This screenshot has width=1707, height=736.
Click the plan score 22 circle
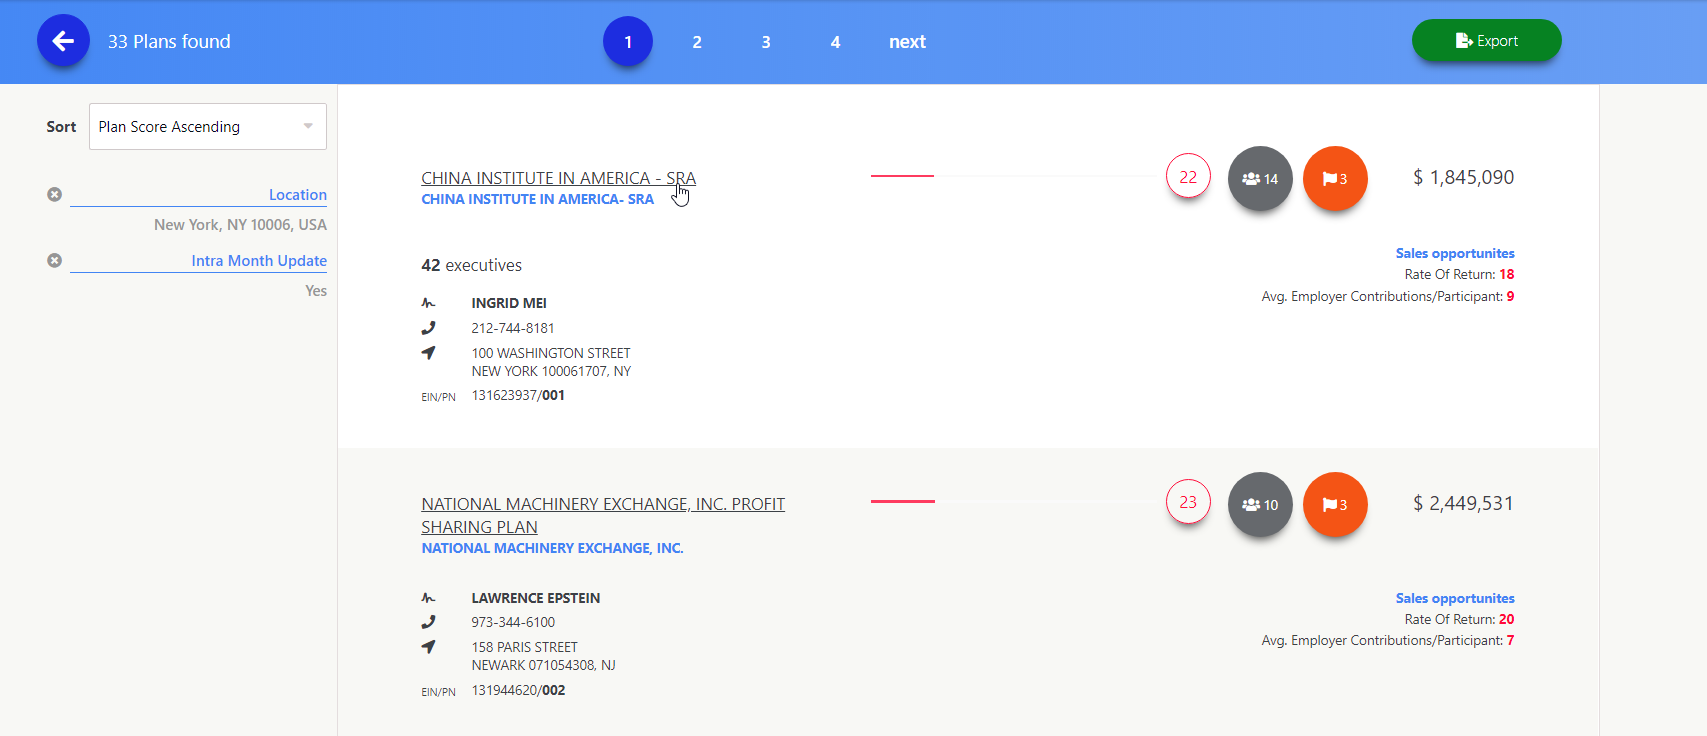point(1188,177)
